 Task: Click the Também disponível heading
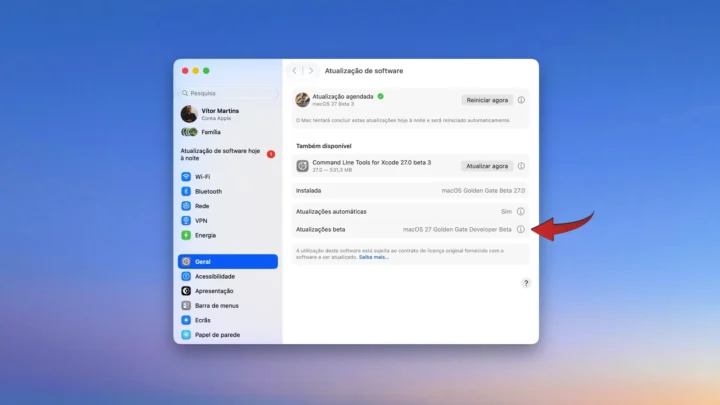(324, 146)
